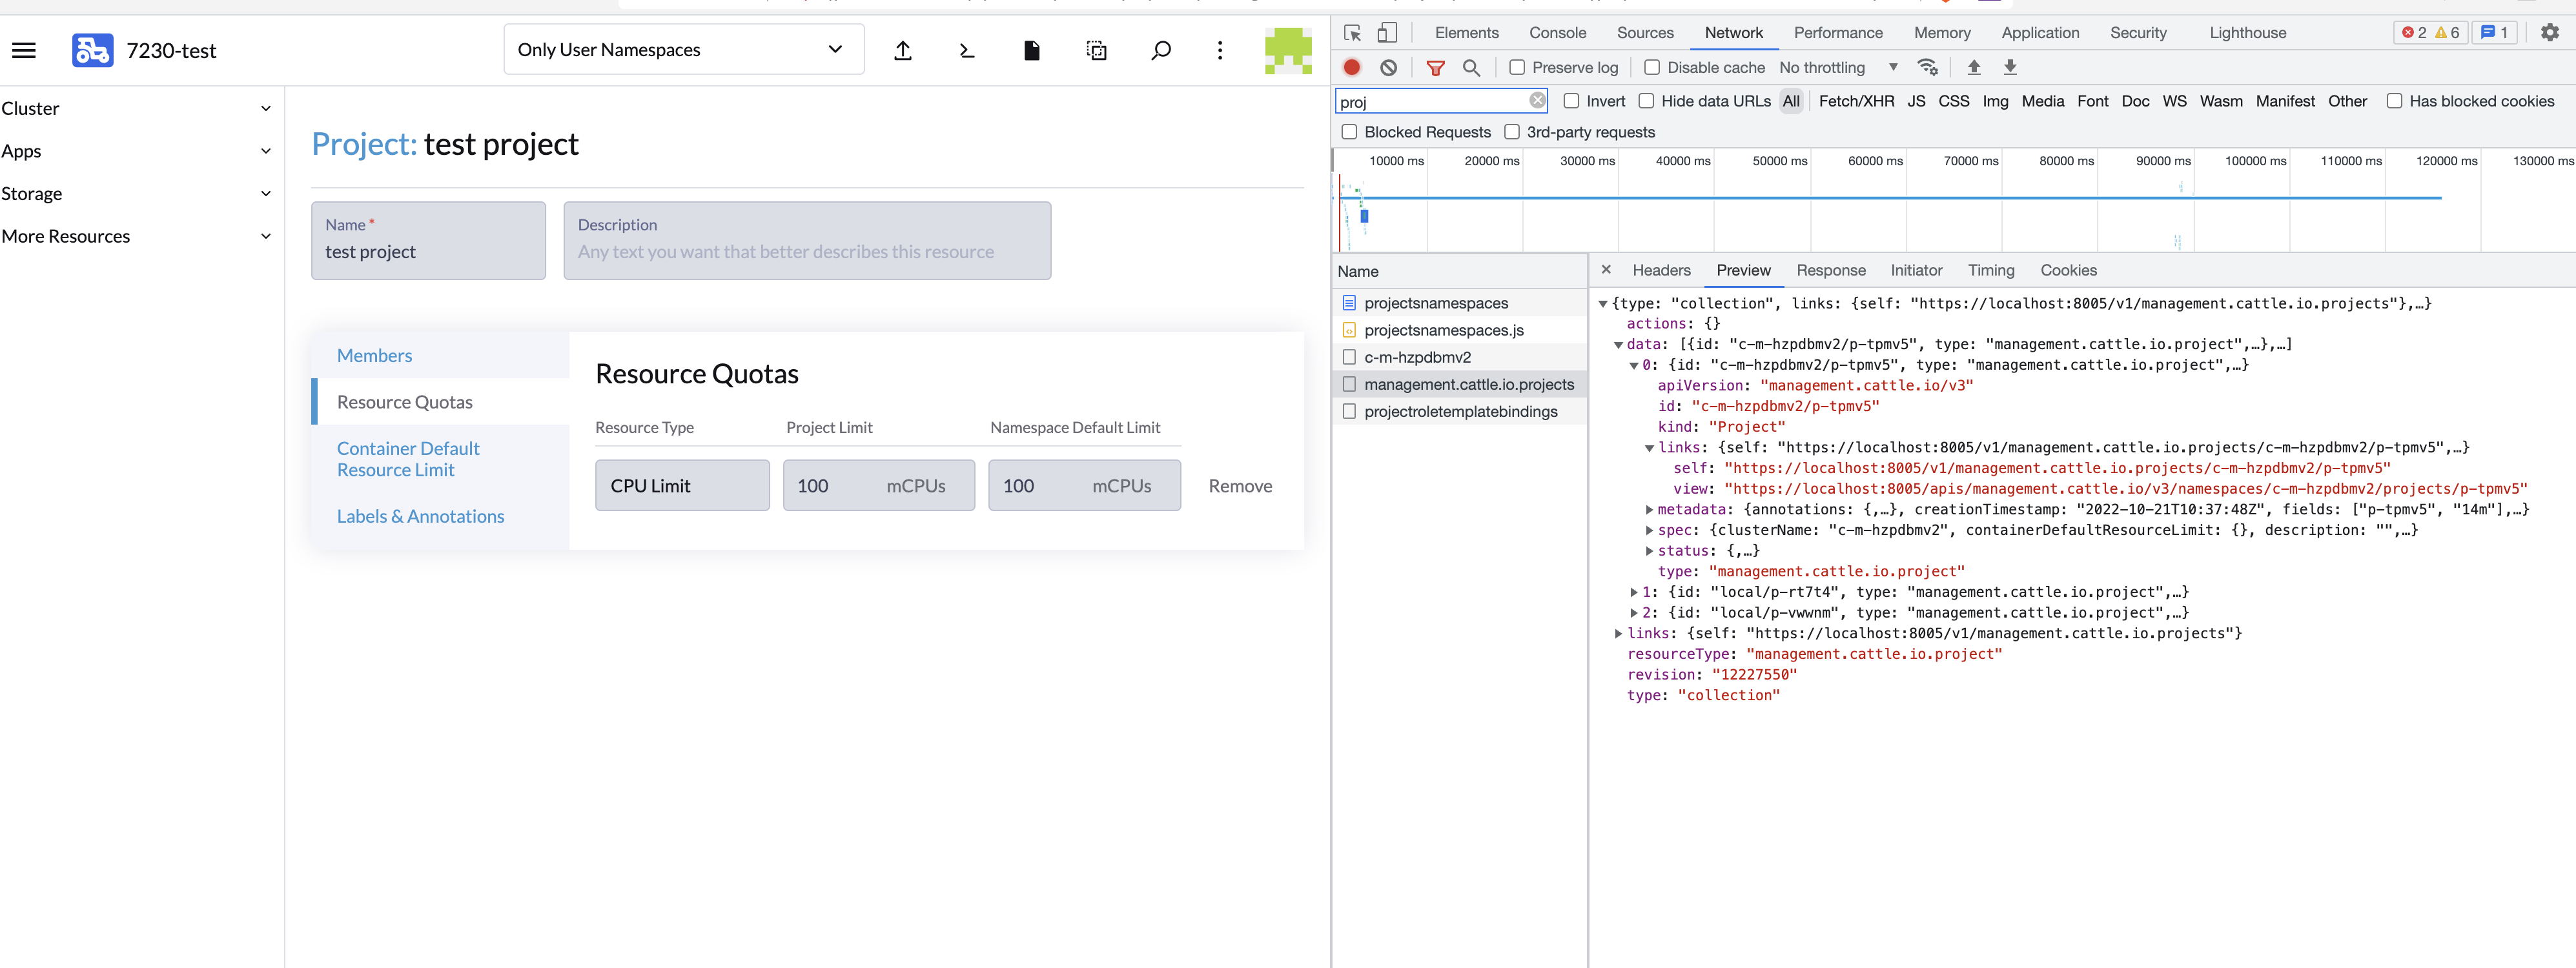The height and width of the screenshot is (968, 2576).
Task: Open Rancher global search magnifier icon
Action: pyautogui.click(x=1160, y=50)
